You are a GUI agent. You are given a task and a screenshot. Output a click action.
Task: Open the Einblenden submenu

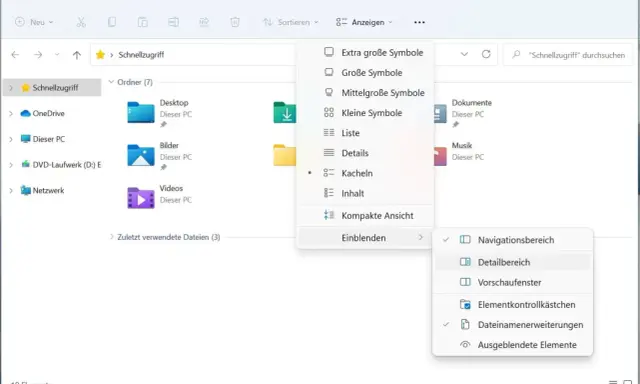tap(365, 238)
